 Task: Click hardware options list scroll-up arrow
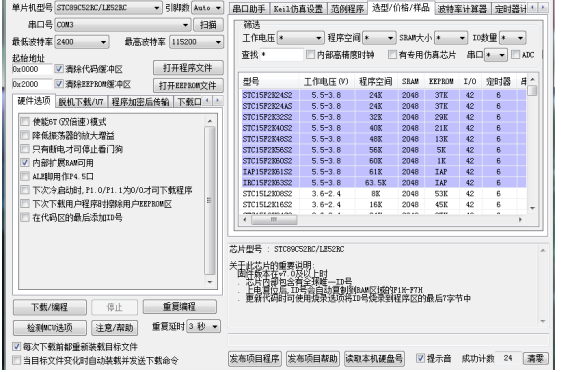point(210,121)
